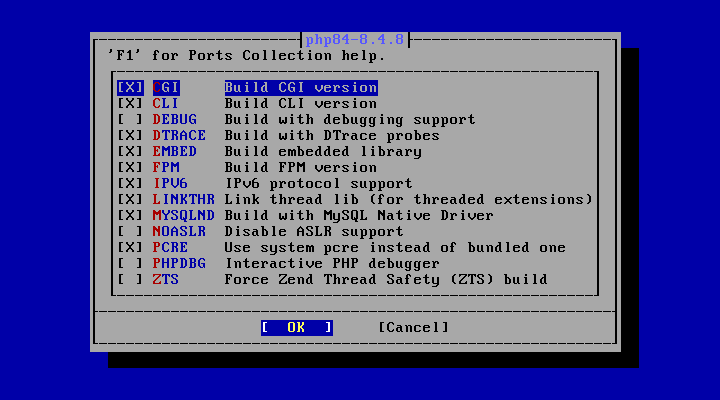
Task: Confirm options with the OK button
Action: click(297, 327)
